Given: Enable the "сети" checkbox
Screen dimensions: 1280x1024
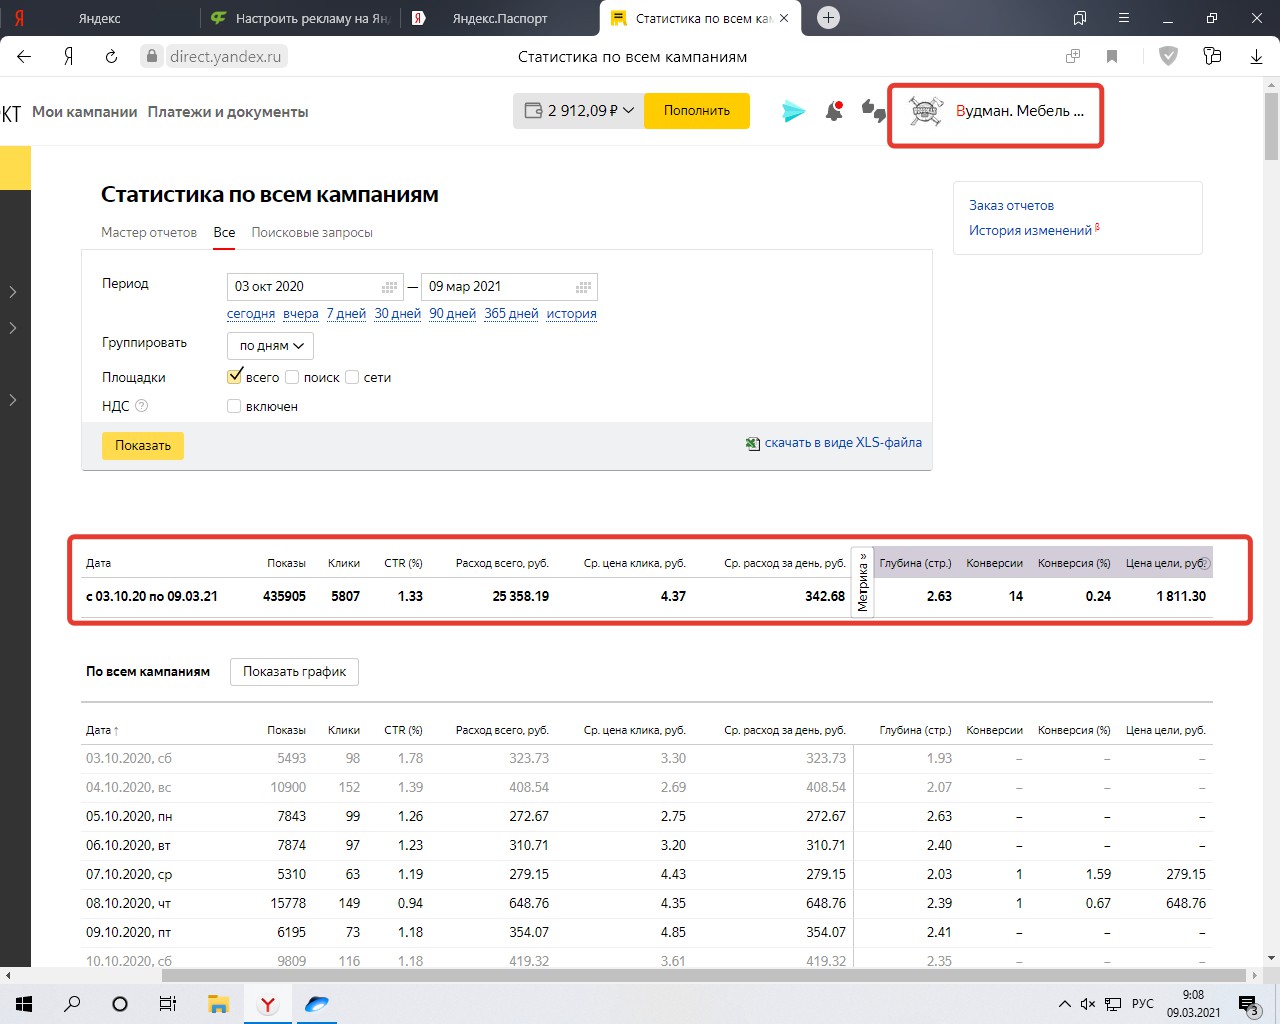Looking at the screenshot, I should tap(352, 377).
